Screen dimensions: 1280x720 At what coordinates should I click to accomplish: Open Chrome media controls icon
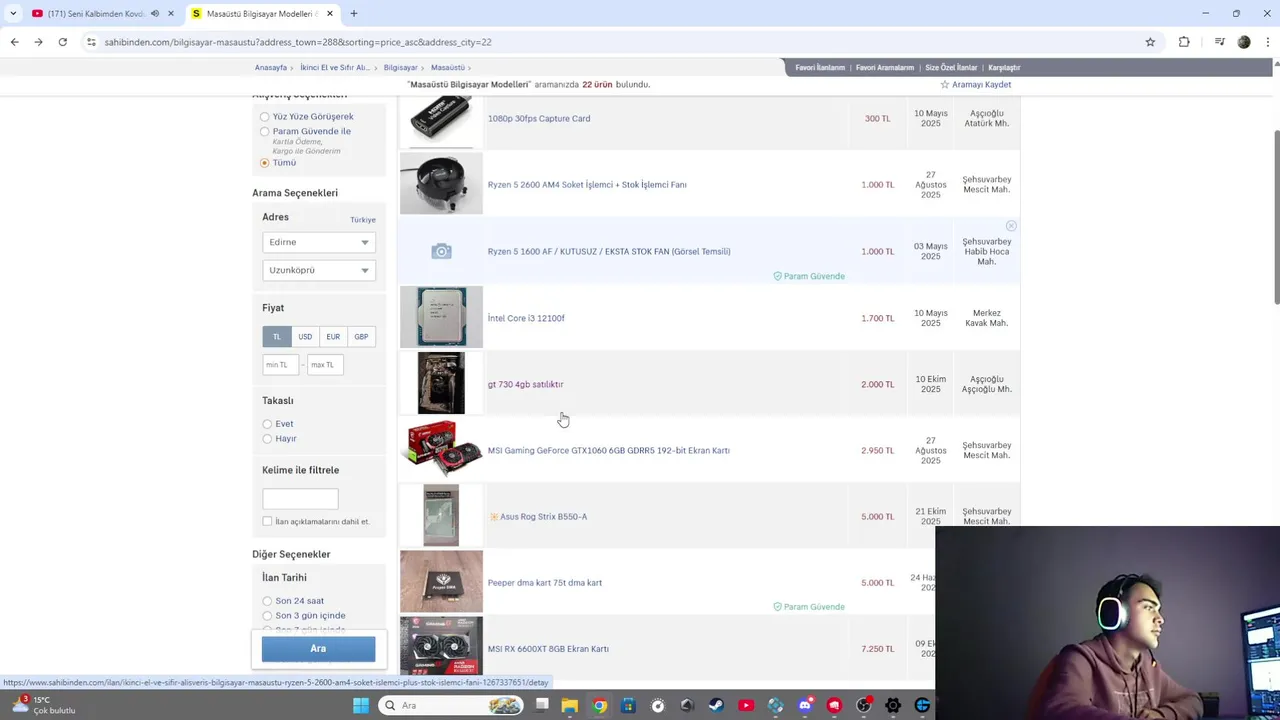pos(1219,42)
